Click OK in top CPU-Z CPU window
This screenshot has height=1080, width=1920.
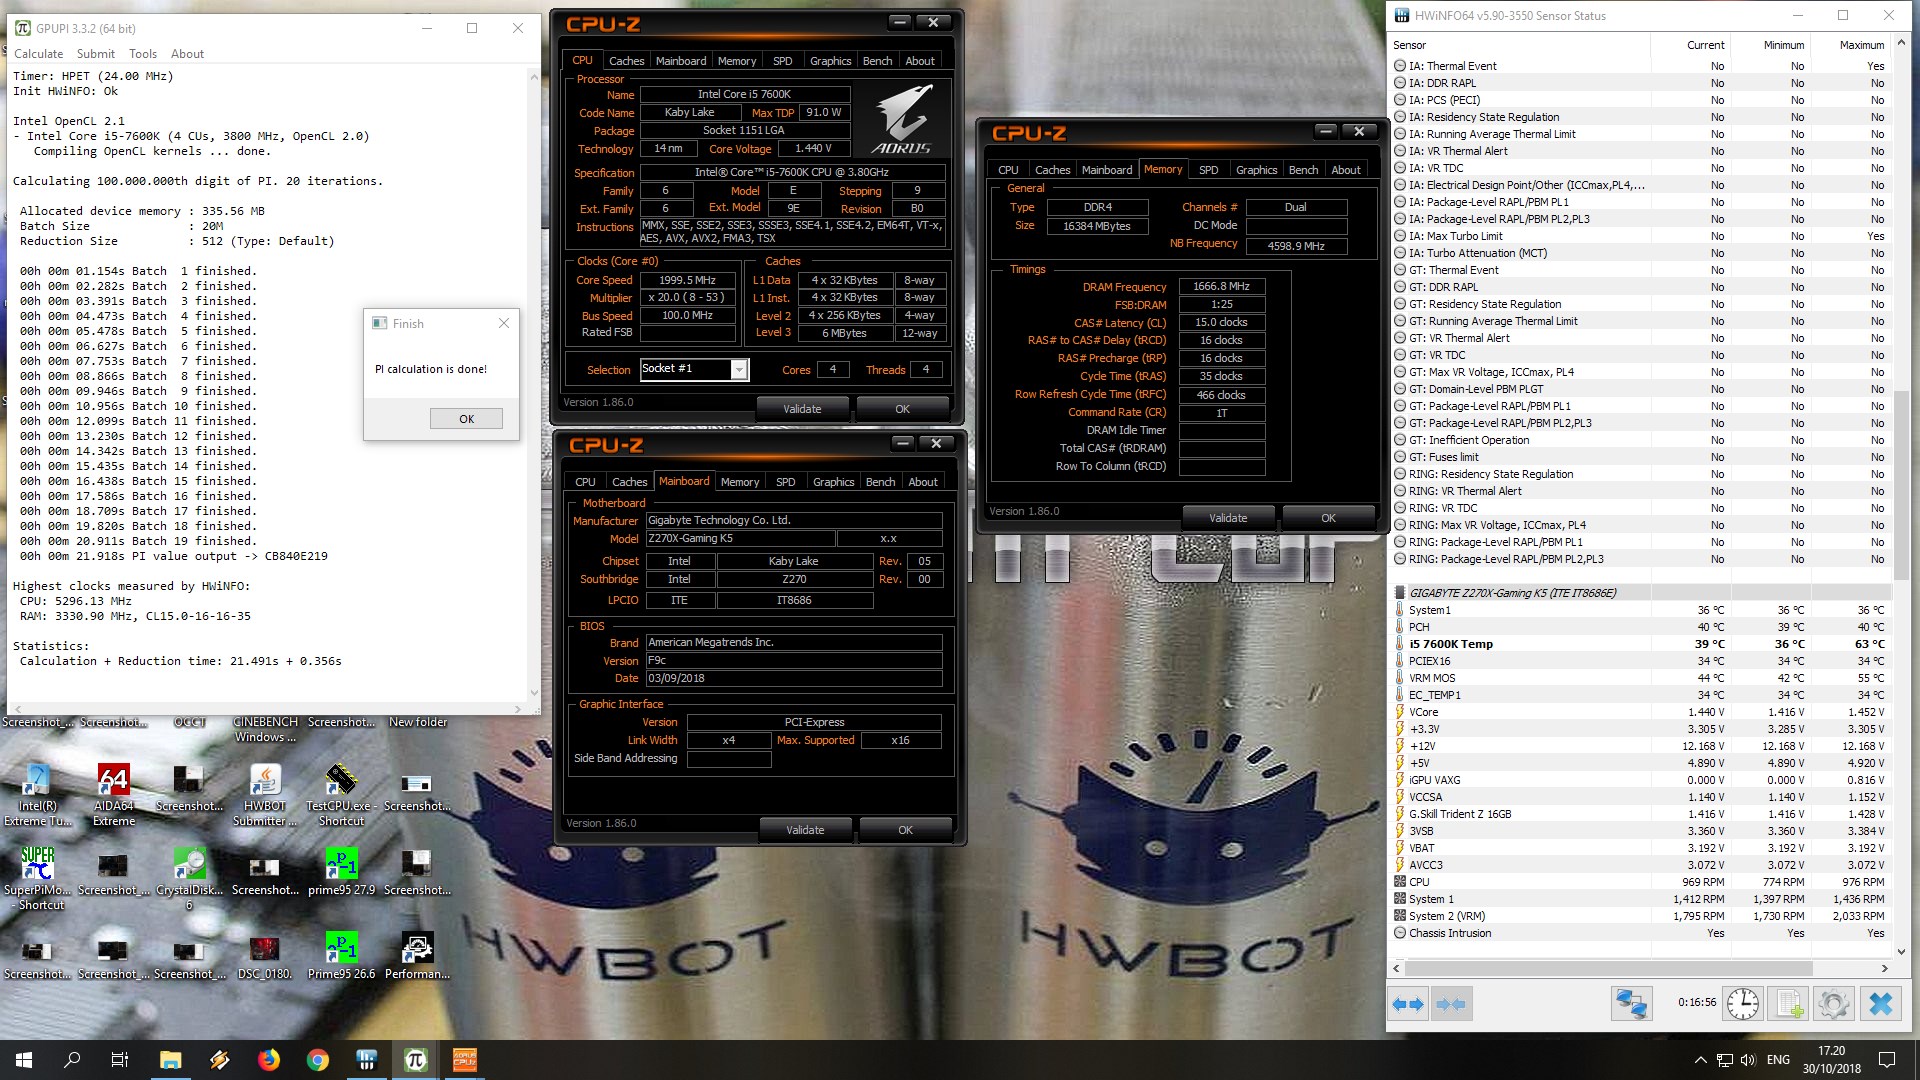902,408
